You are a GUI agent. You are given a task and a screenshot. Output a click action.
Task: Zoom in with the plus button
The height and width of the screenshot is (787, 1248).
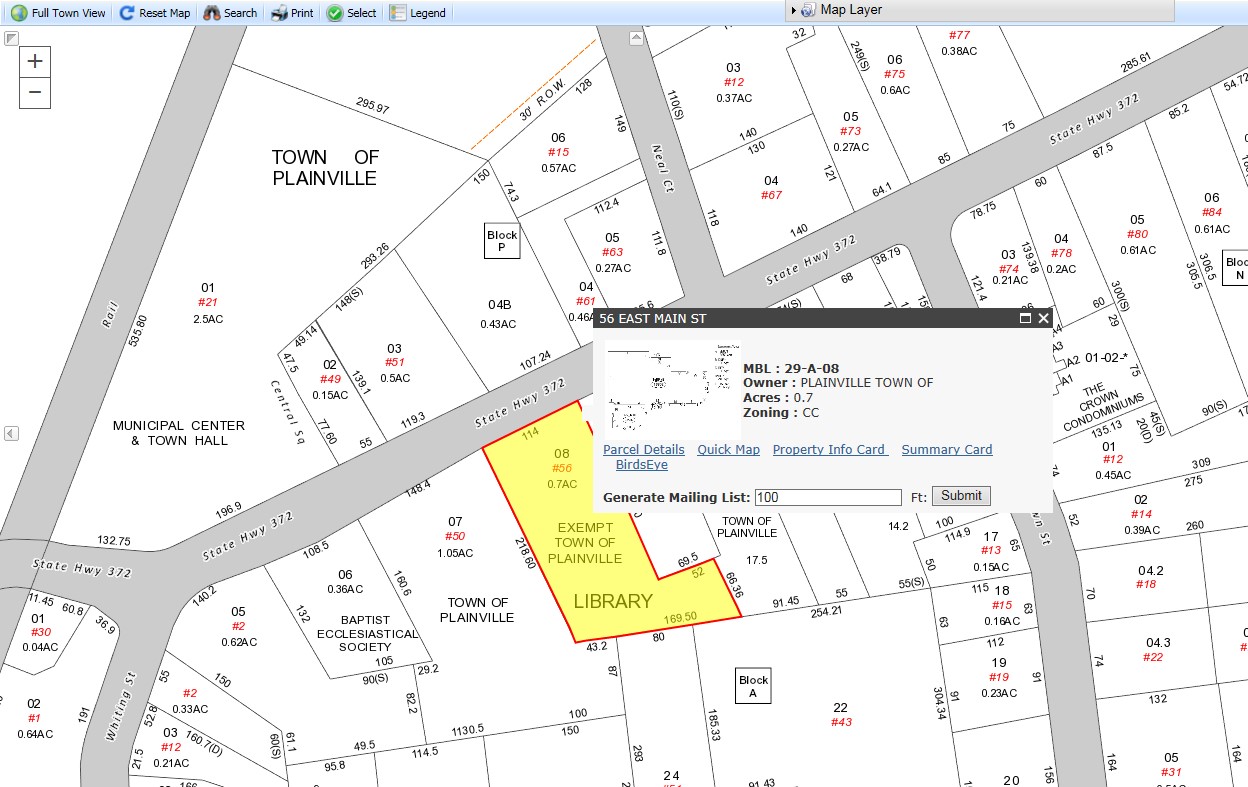(x=35, y=61)
